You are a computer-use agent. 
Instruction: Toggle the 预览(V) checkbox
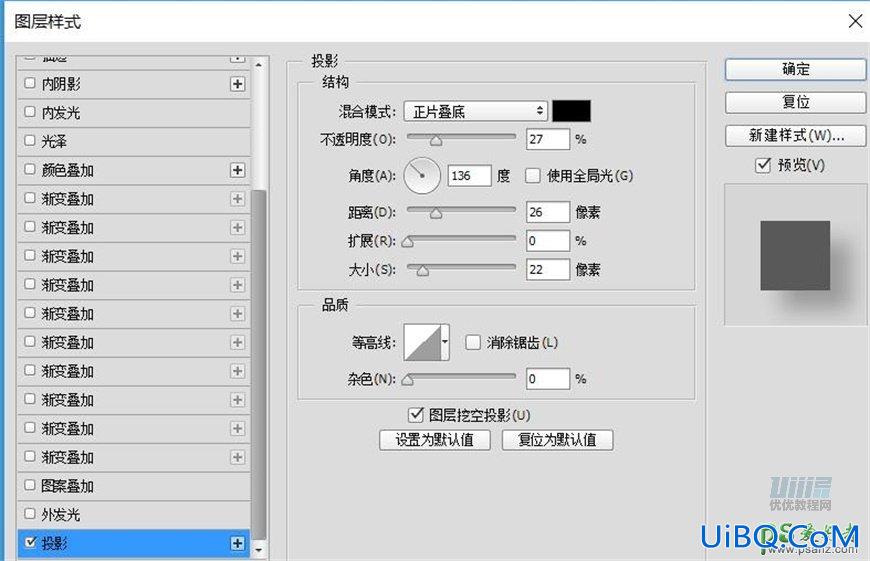[763, 165]
